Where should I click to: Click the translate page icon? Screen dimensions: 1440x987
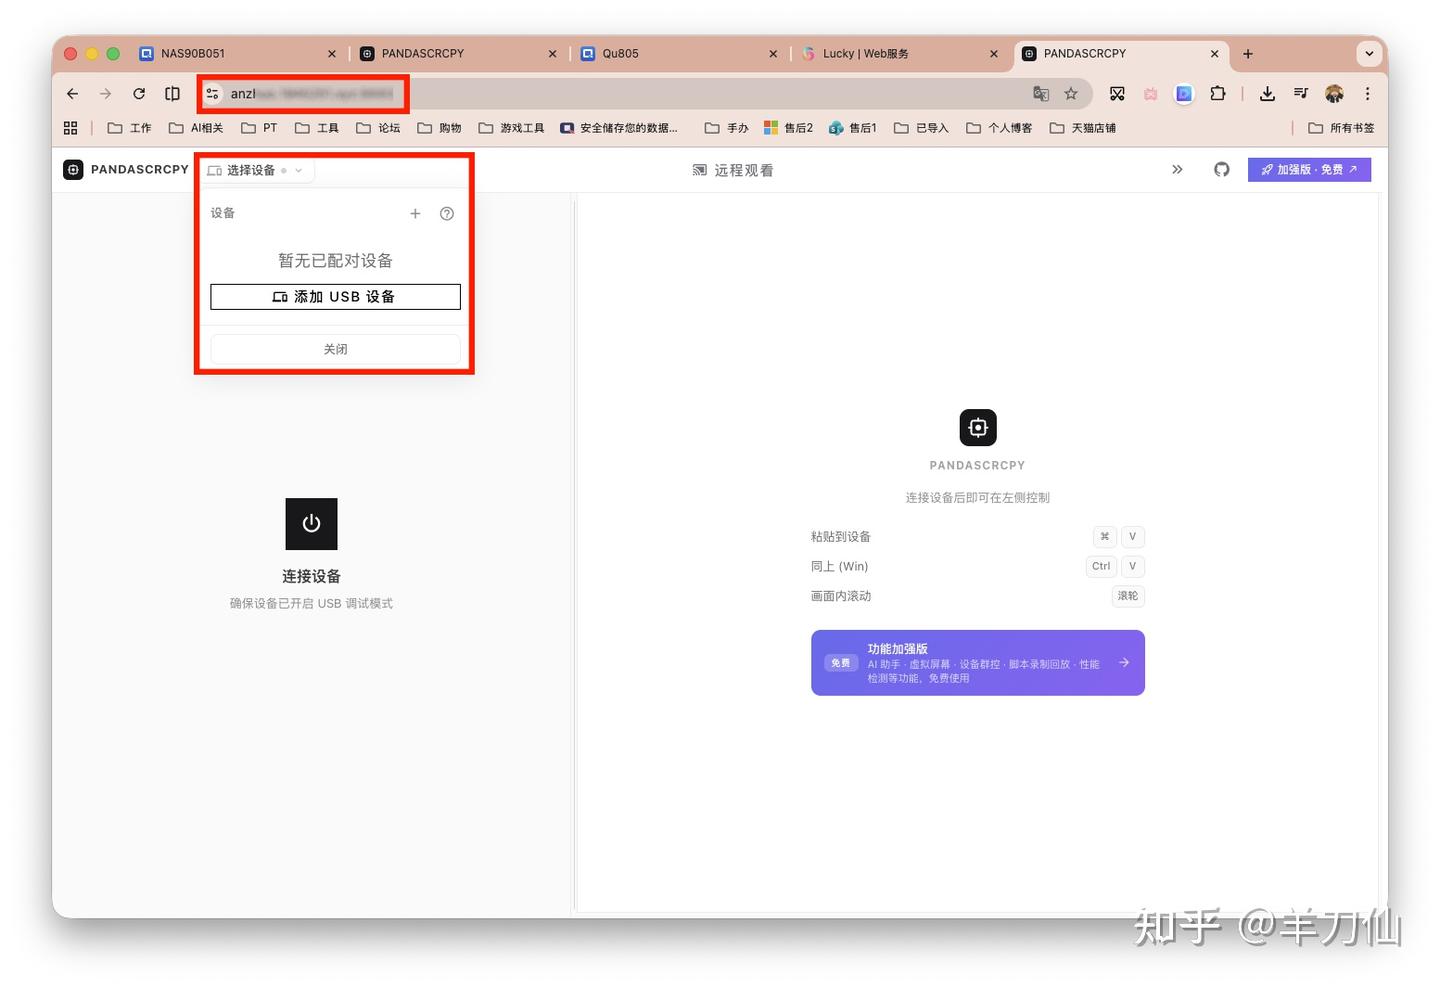pos(1041,94)
